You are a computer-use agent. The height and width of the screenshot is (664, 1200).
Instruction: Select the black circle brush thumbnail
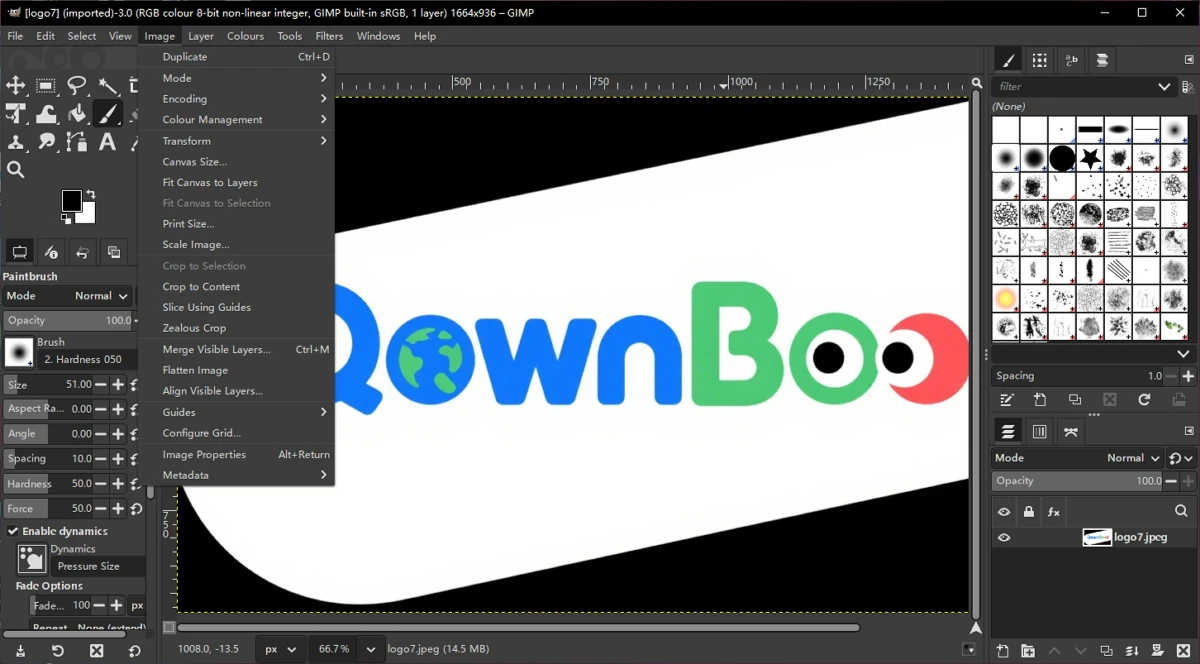coord(1062,158)
